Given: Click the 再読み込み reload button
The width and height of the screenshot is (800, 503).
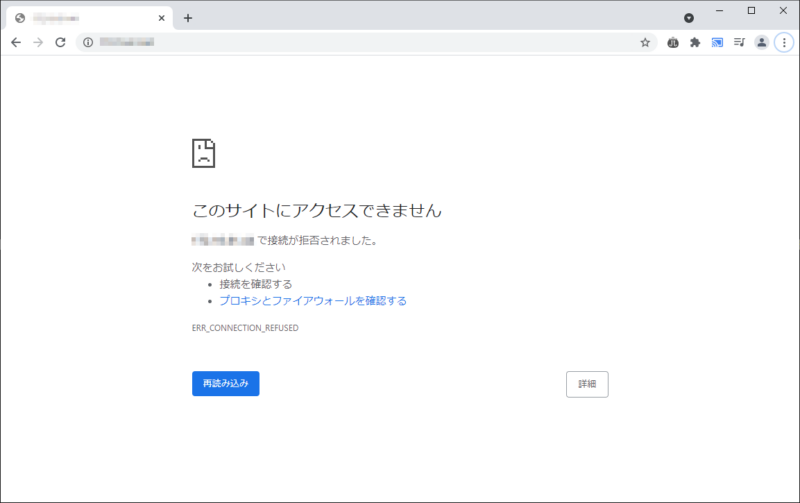Looking at the screenshot, I should tap(226, 384).
